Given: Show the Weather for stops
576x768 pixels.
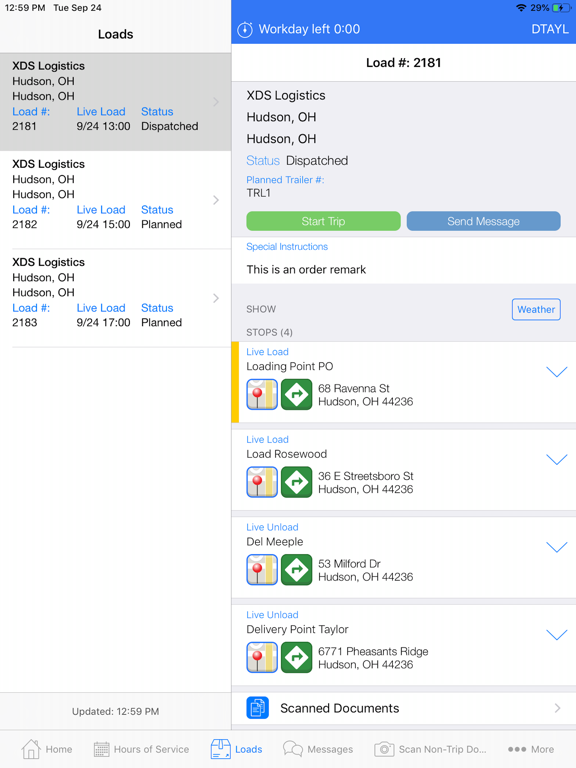Looking at the screenshot, I should click(536, 310).
